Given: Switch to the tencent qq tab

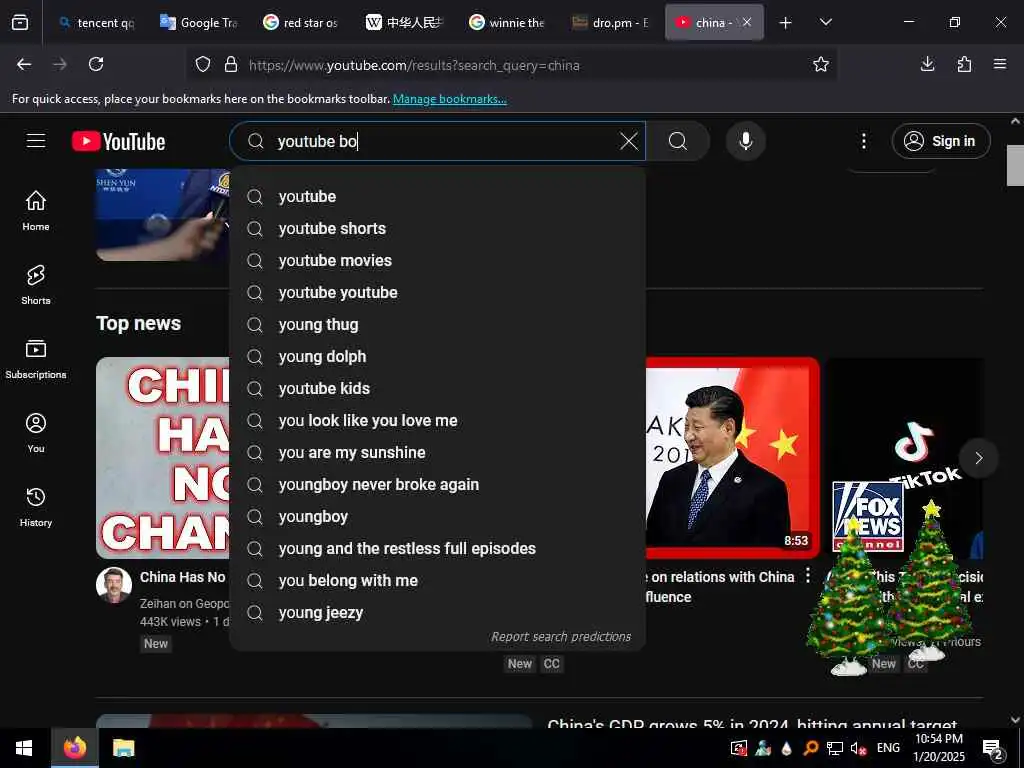Looking at the screenshot, I should click(x=96, y=23).
